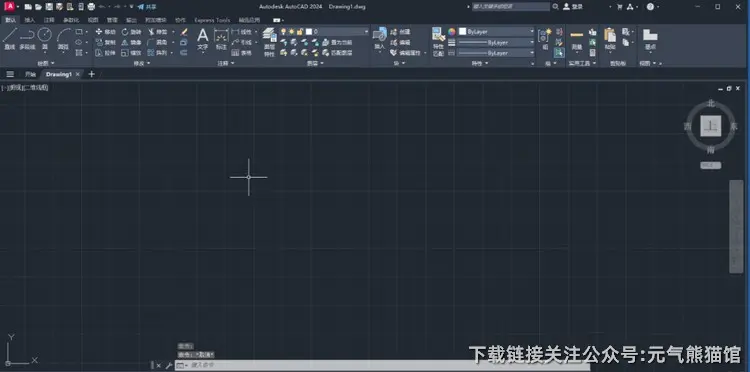
Task: Select the 文字 (Text) tool
Action: coord(203,39)
